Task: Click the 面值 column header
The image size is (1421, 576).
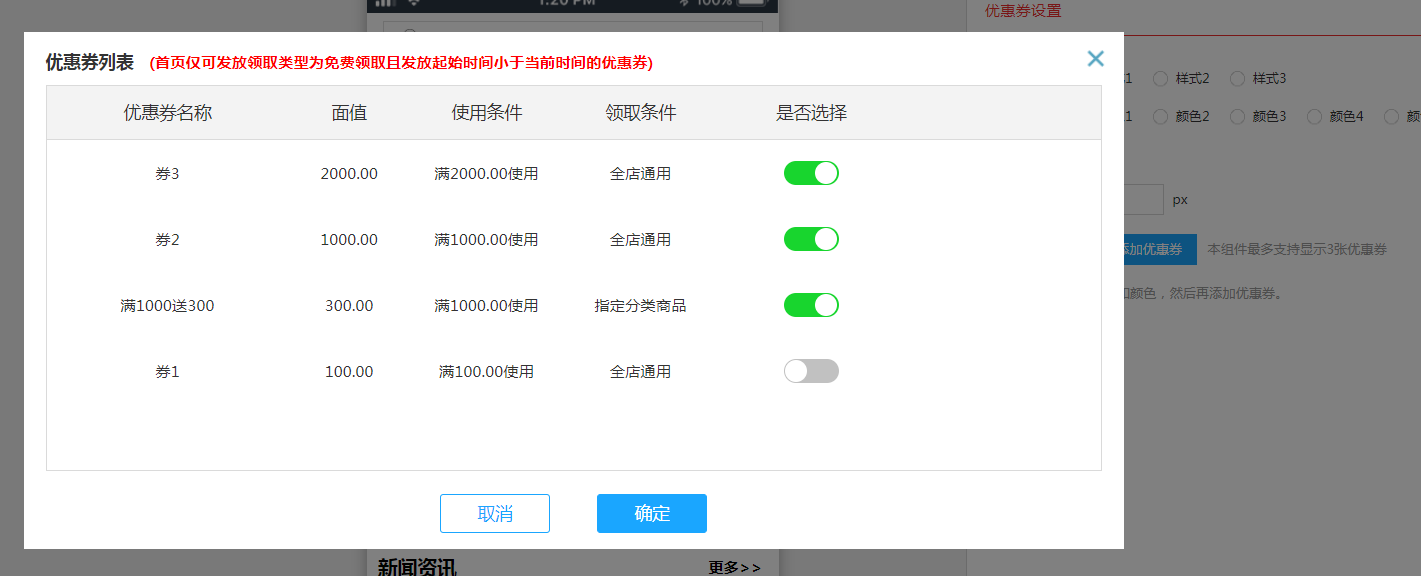Action: coord(349,113)
